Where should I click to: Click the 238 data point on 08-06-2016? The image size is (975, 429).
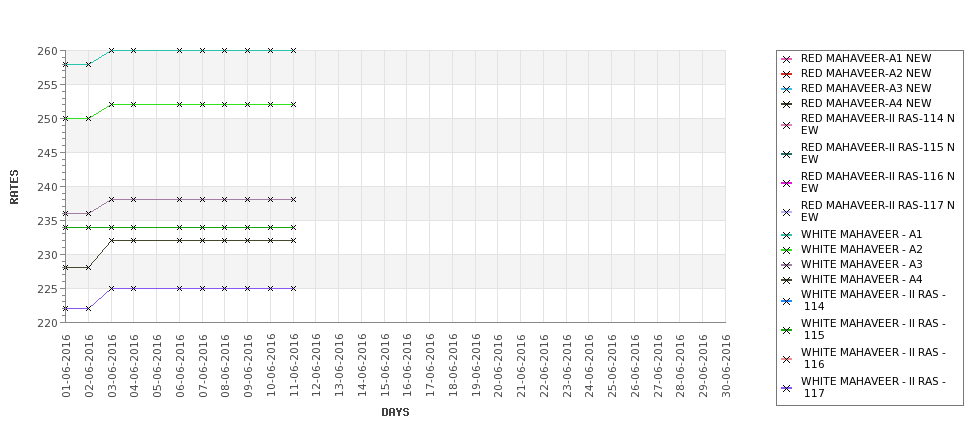224,200
